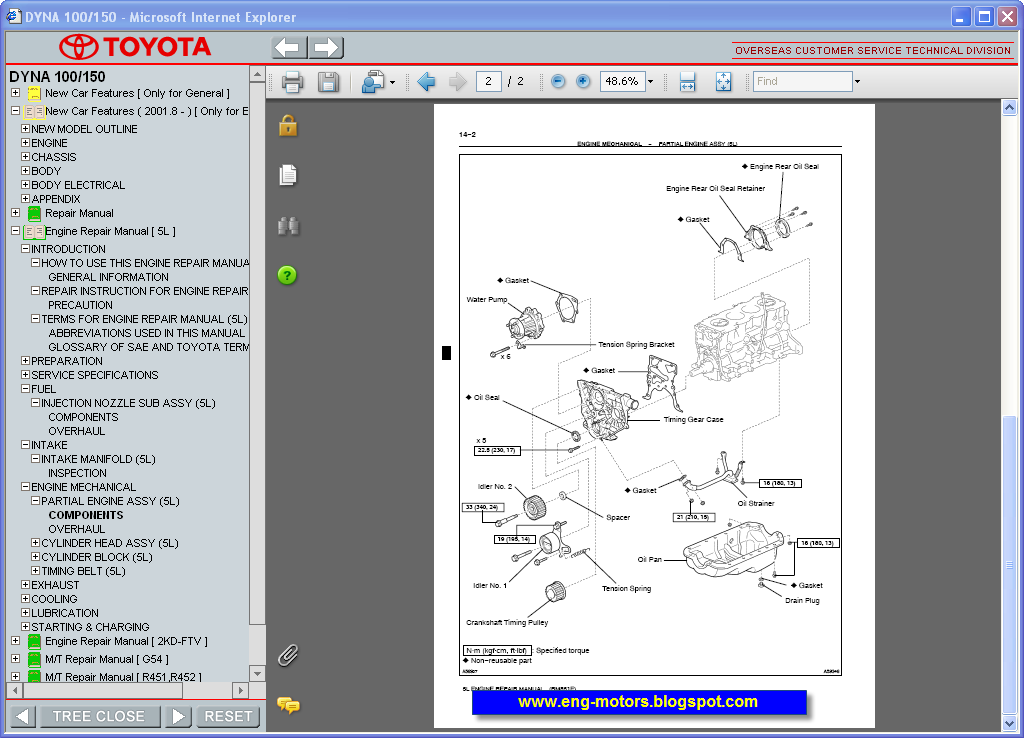1024x738 pixels.
Task: Click document vertical scrollbar thumb
Action: pyautogui.click(x=1010, y=566)
